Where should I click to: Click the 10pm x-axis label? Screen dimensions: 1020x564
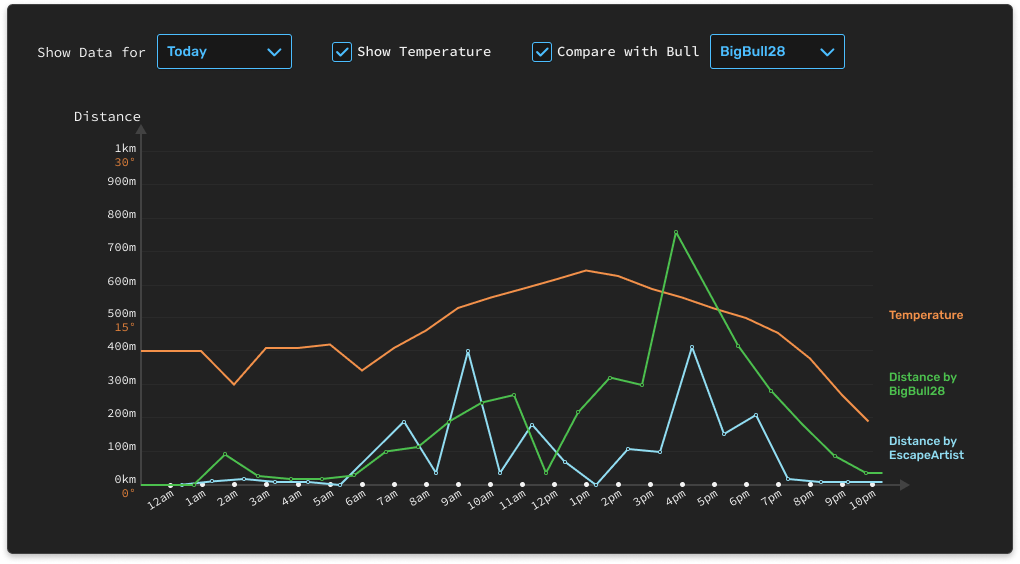(x=863, y=500)
